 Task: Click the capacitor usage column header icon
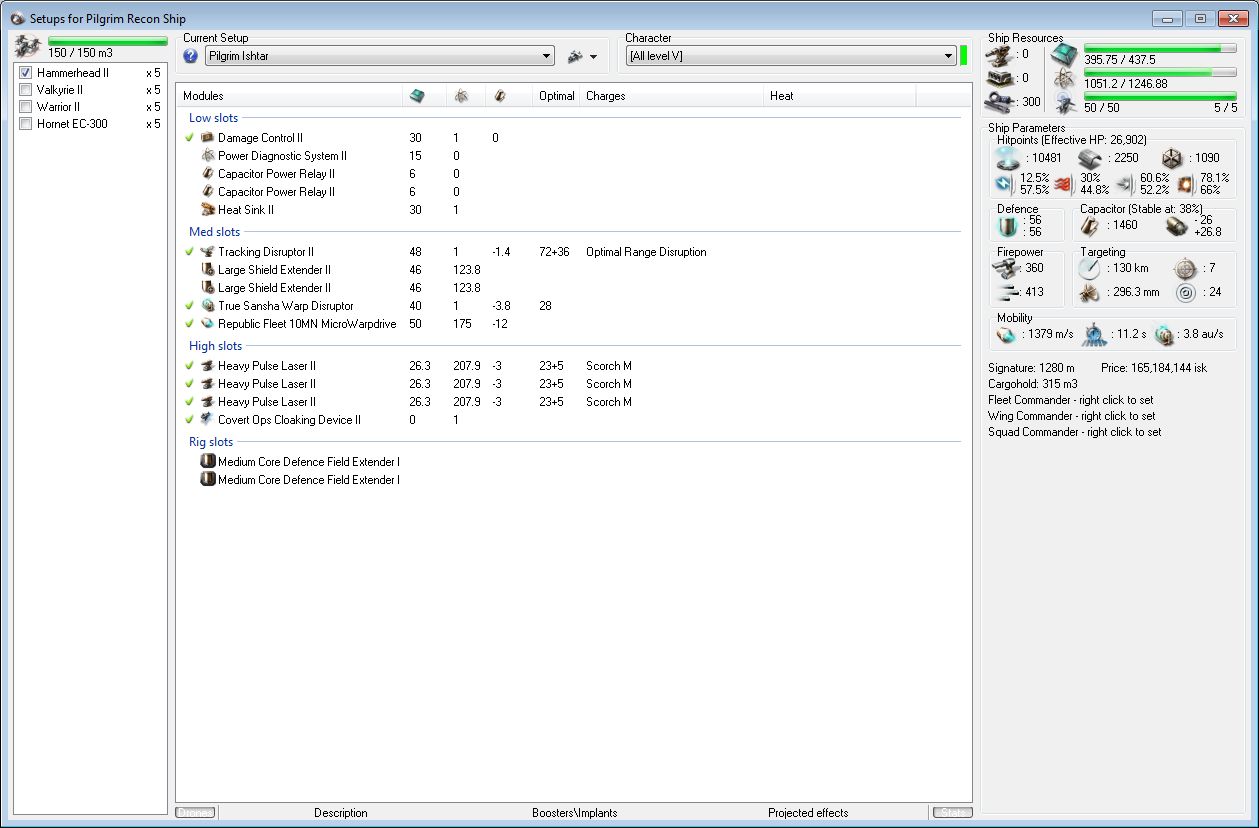[500, 96]
